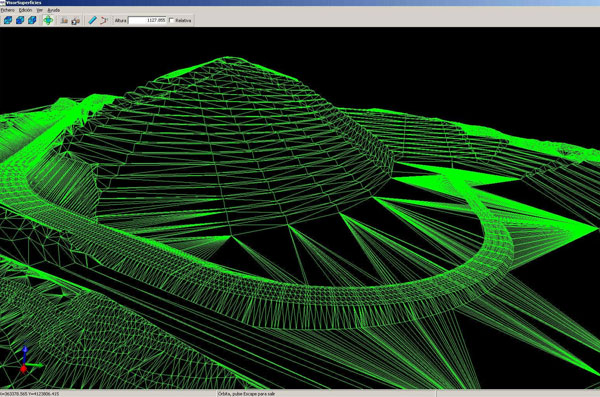Click the second blue cube view icon
This screenshot has width=600, height=397.
[x=20, y=20]
